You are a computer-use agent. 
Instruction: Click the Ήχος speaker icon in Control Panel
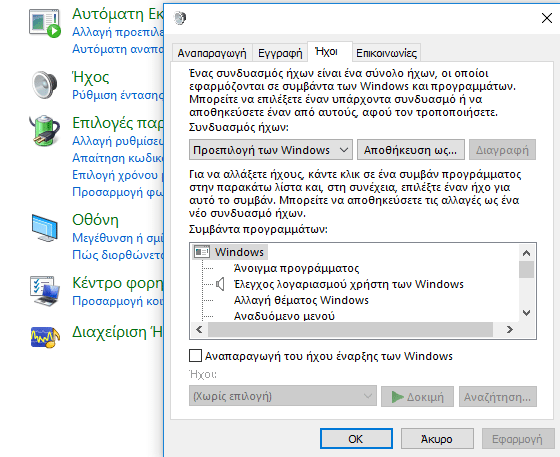tap(45, 85)
